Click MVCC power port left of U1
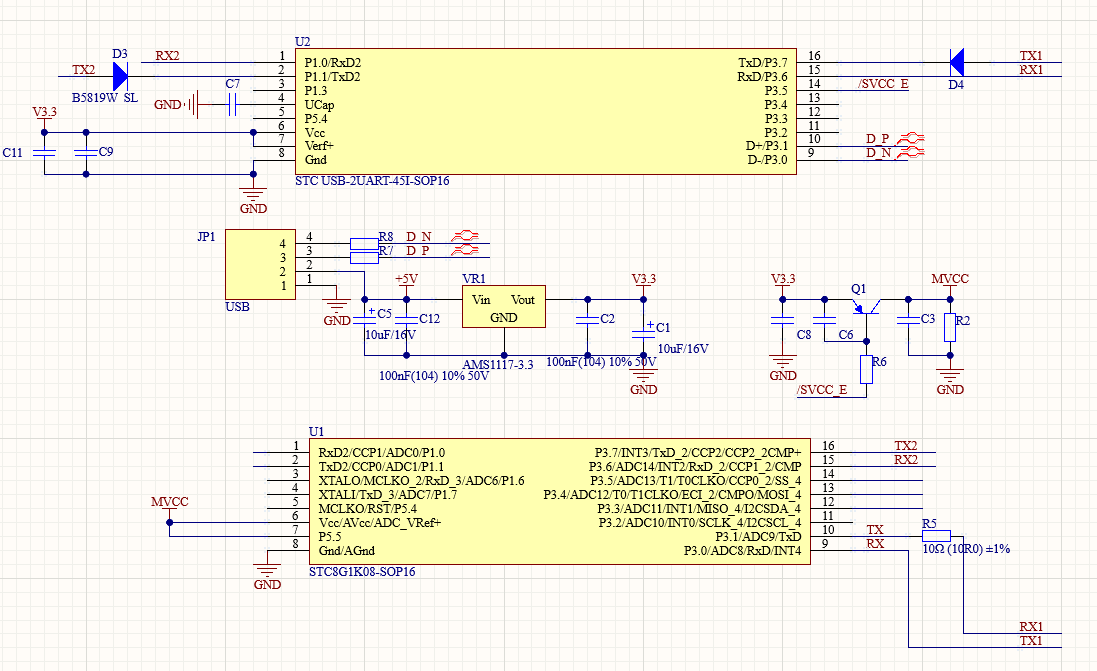Image resolution: width=1097 pixels, height=671 pixels. point(169,507)
